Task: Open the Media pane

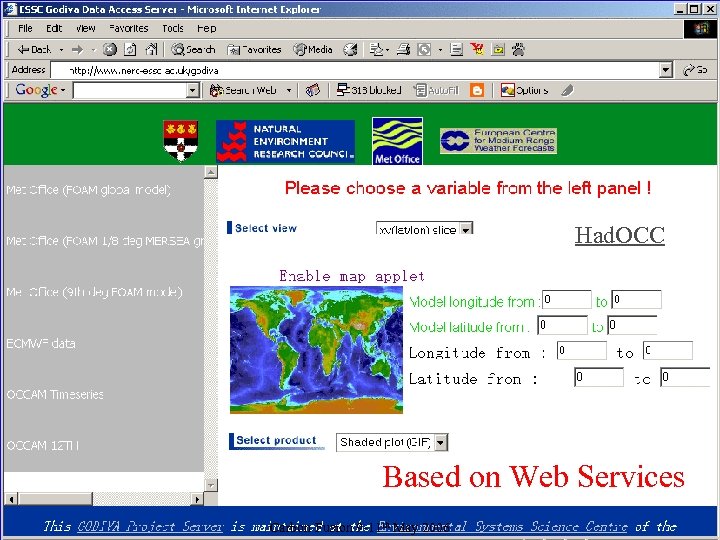Action: click(x=313, y=49)
